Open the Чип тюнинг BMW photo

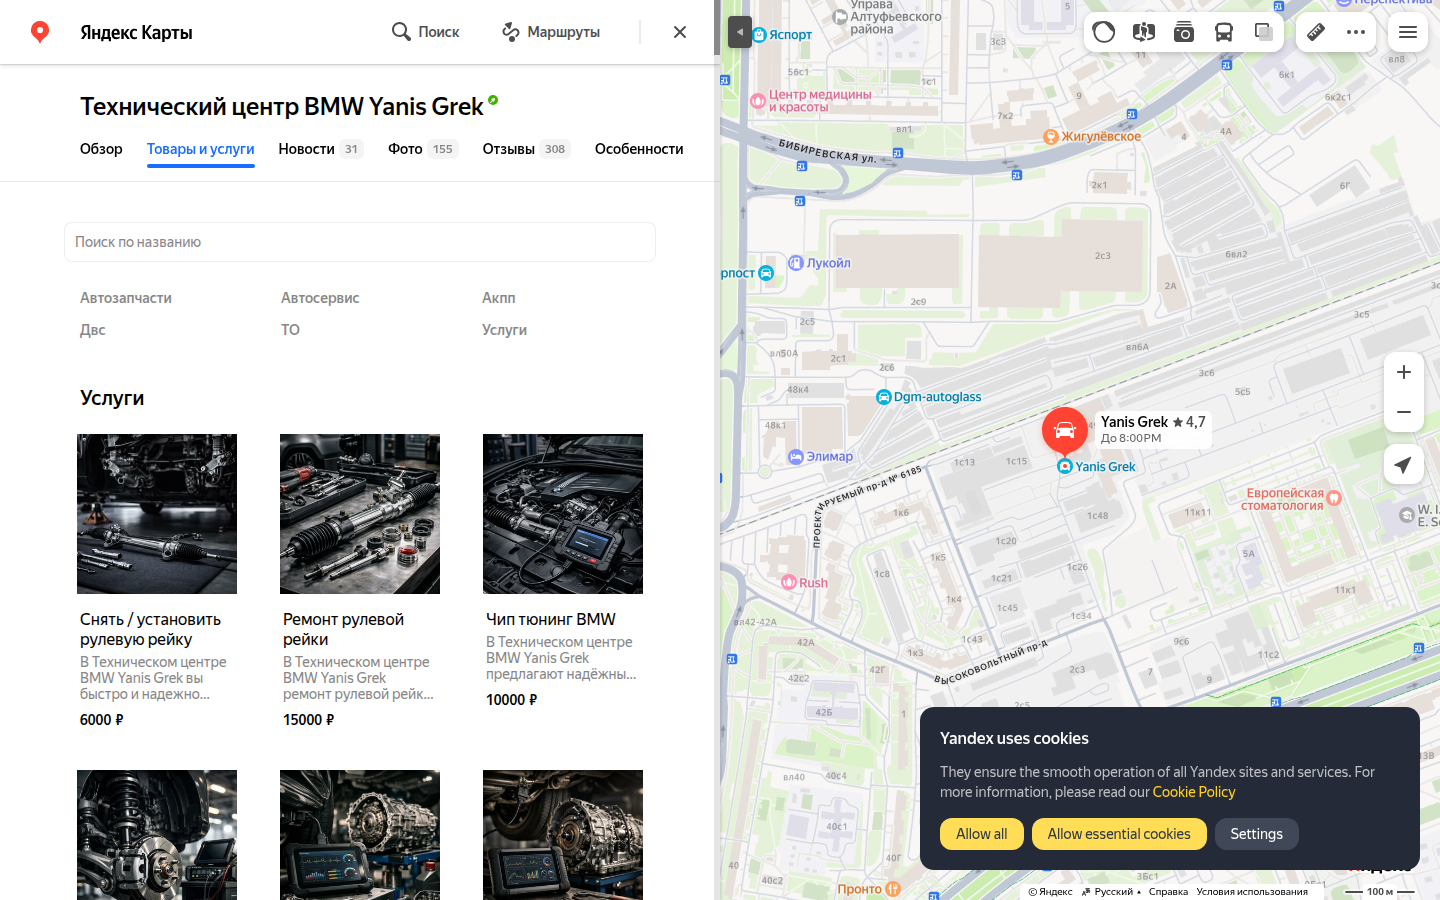coord(563,514)
